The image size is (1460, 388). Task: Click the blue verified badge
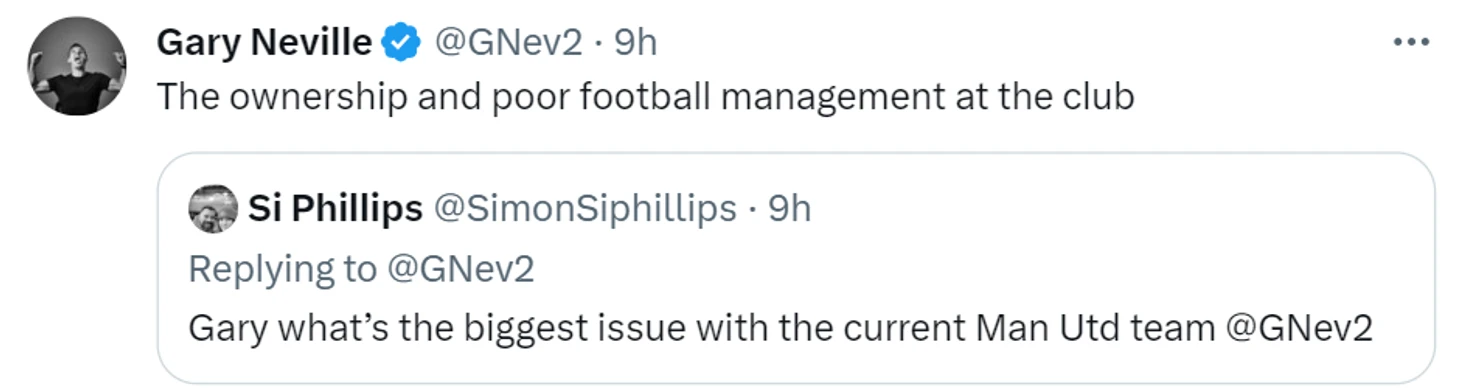pyautogui.click(x=402, y=43)
